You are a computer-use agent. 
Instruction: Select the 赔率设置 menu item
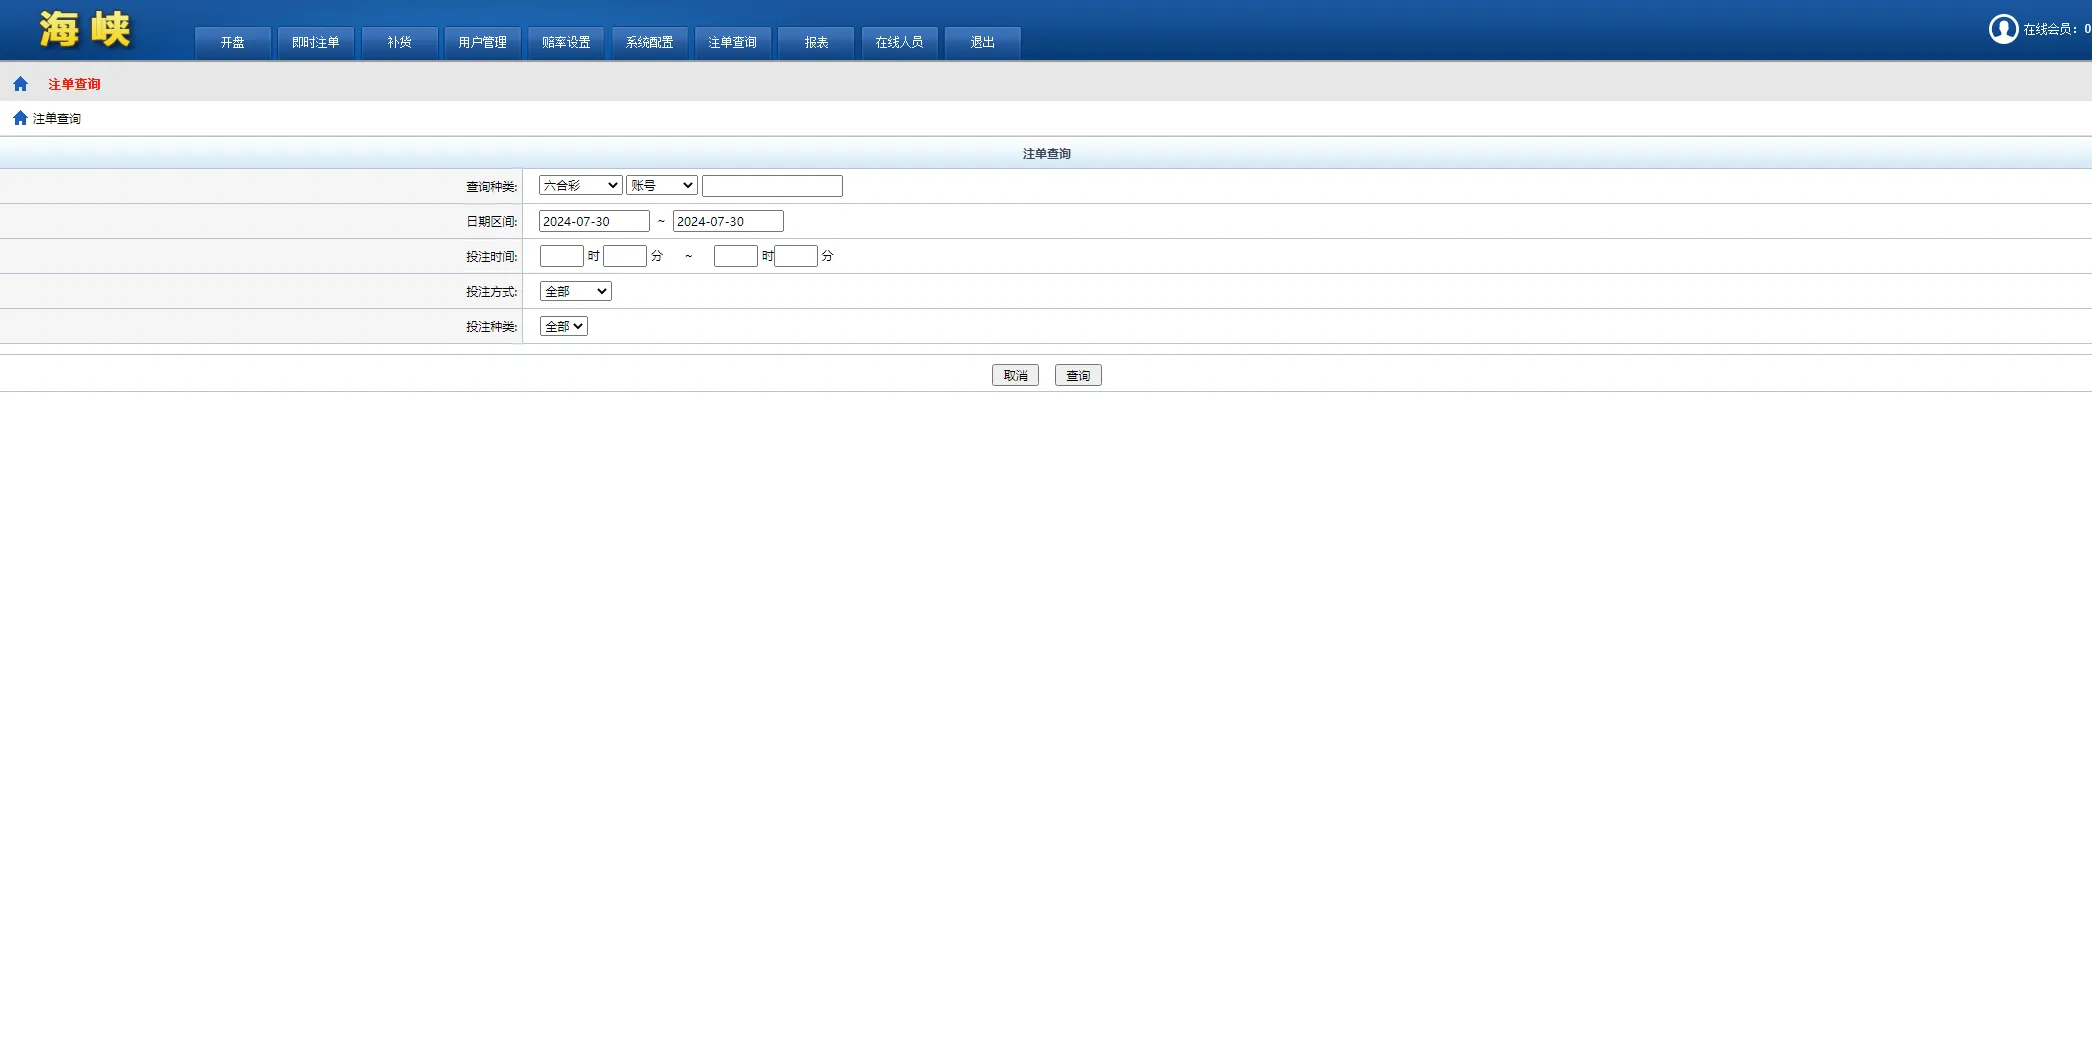coord(565,42)
